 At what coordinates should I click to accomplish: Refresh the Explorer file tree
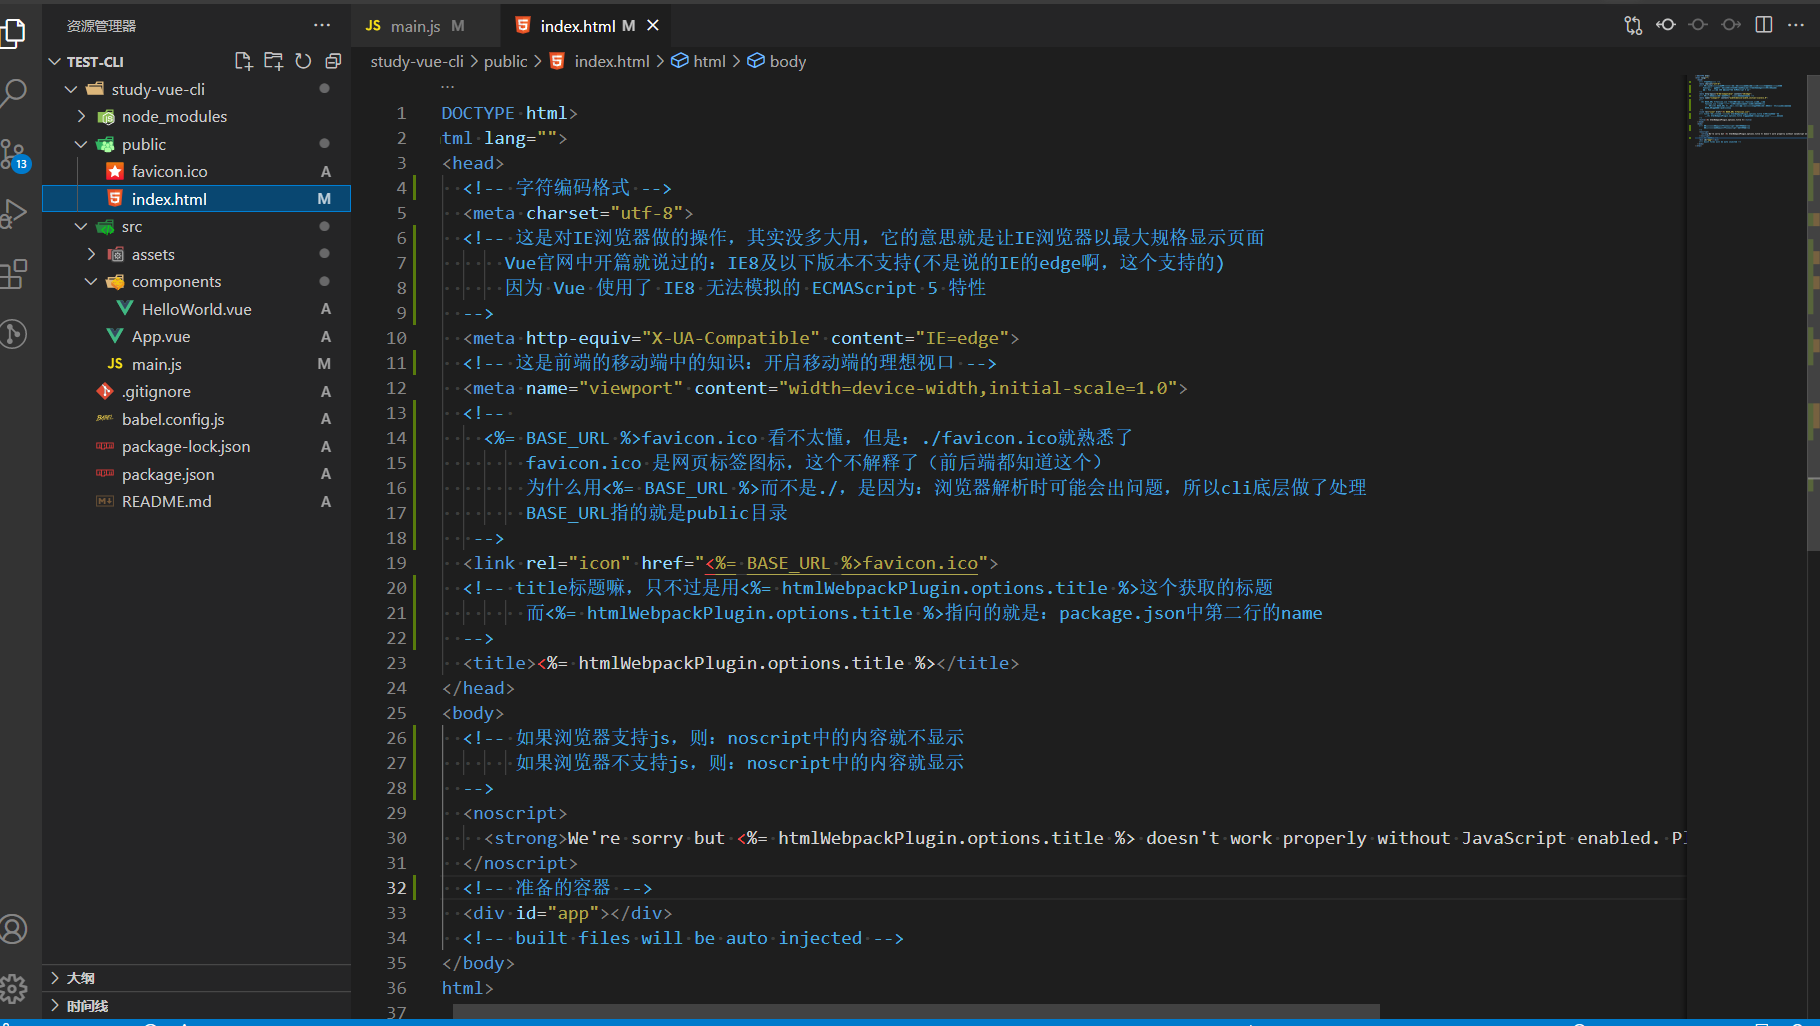pyautogui.click(x=303, y=61)
